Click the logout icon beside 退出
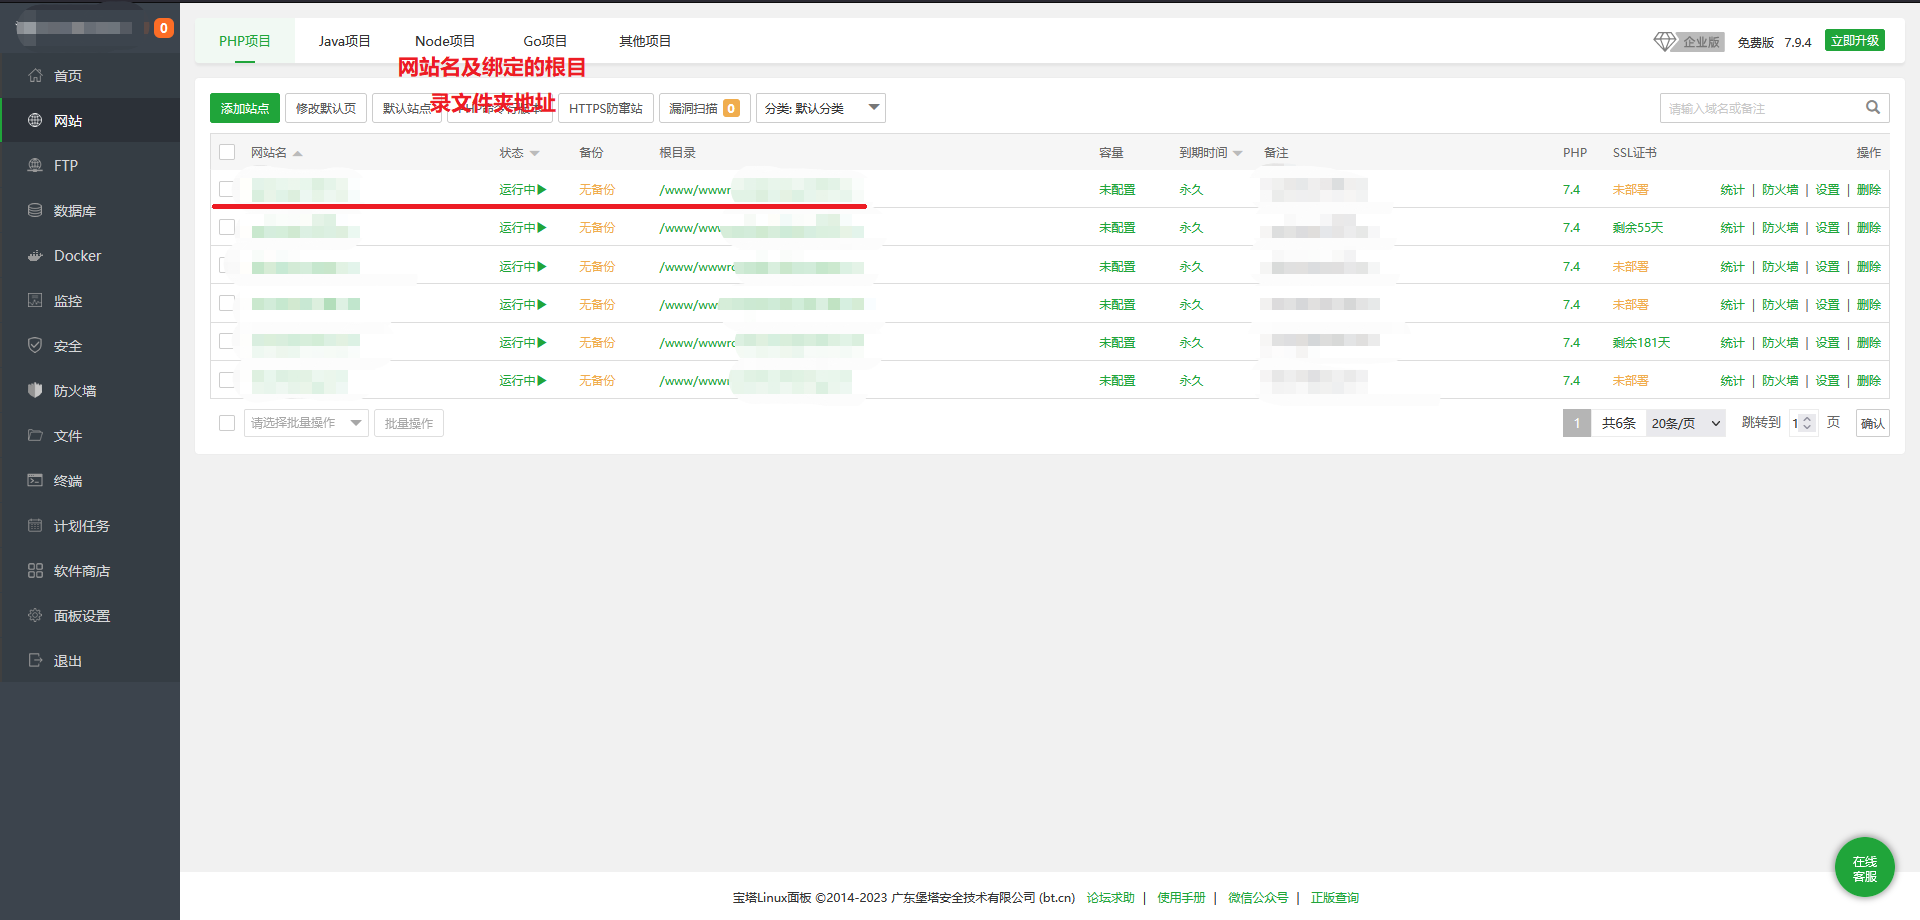Viewport: 1920px width, 920px height. (35, 661)
